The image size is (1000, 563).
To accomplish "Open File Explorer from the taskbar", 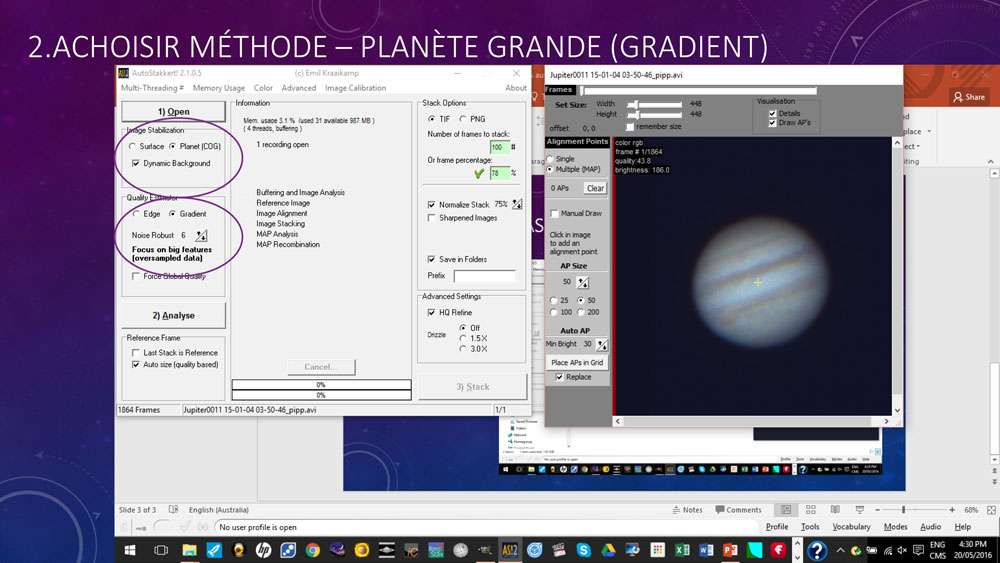I will [189, 550].
